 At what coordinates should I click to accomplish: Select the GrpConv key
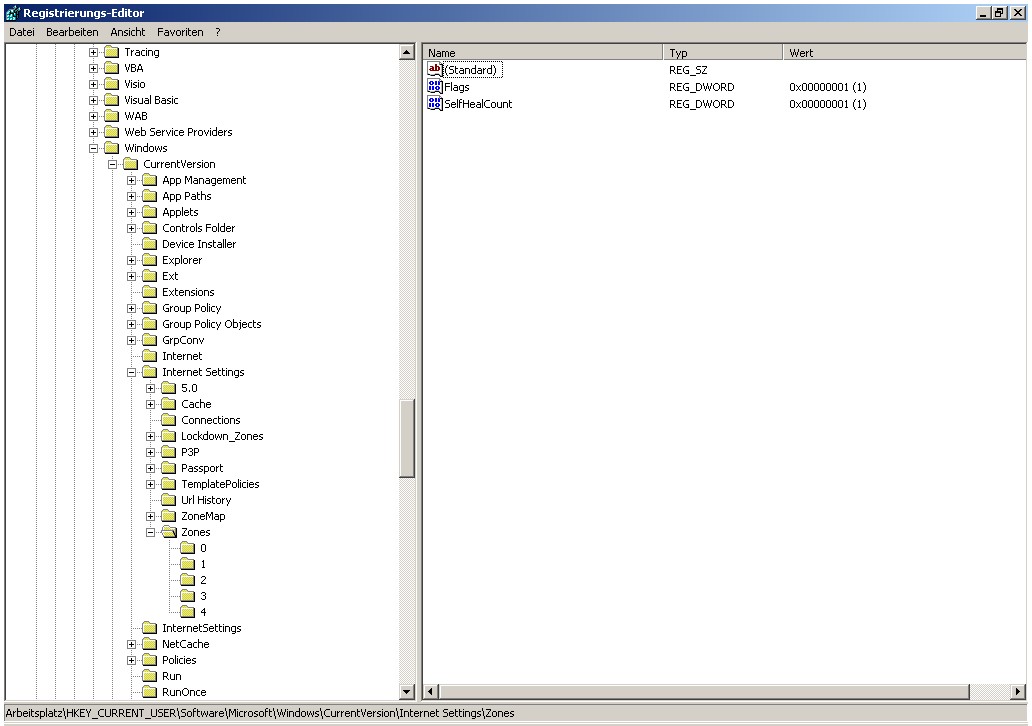click(x=183, y=340)
